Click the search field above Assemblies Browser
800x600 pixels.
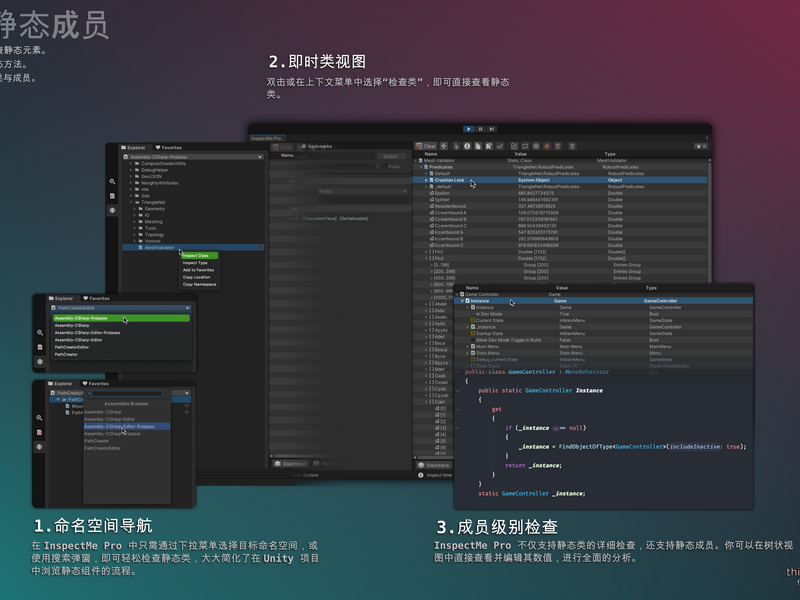[124, 393]
